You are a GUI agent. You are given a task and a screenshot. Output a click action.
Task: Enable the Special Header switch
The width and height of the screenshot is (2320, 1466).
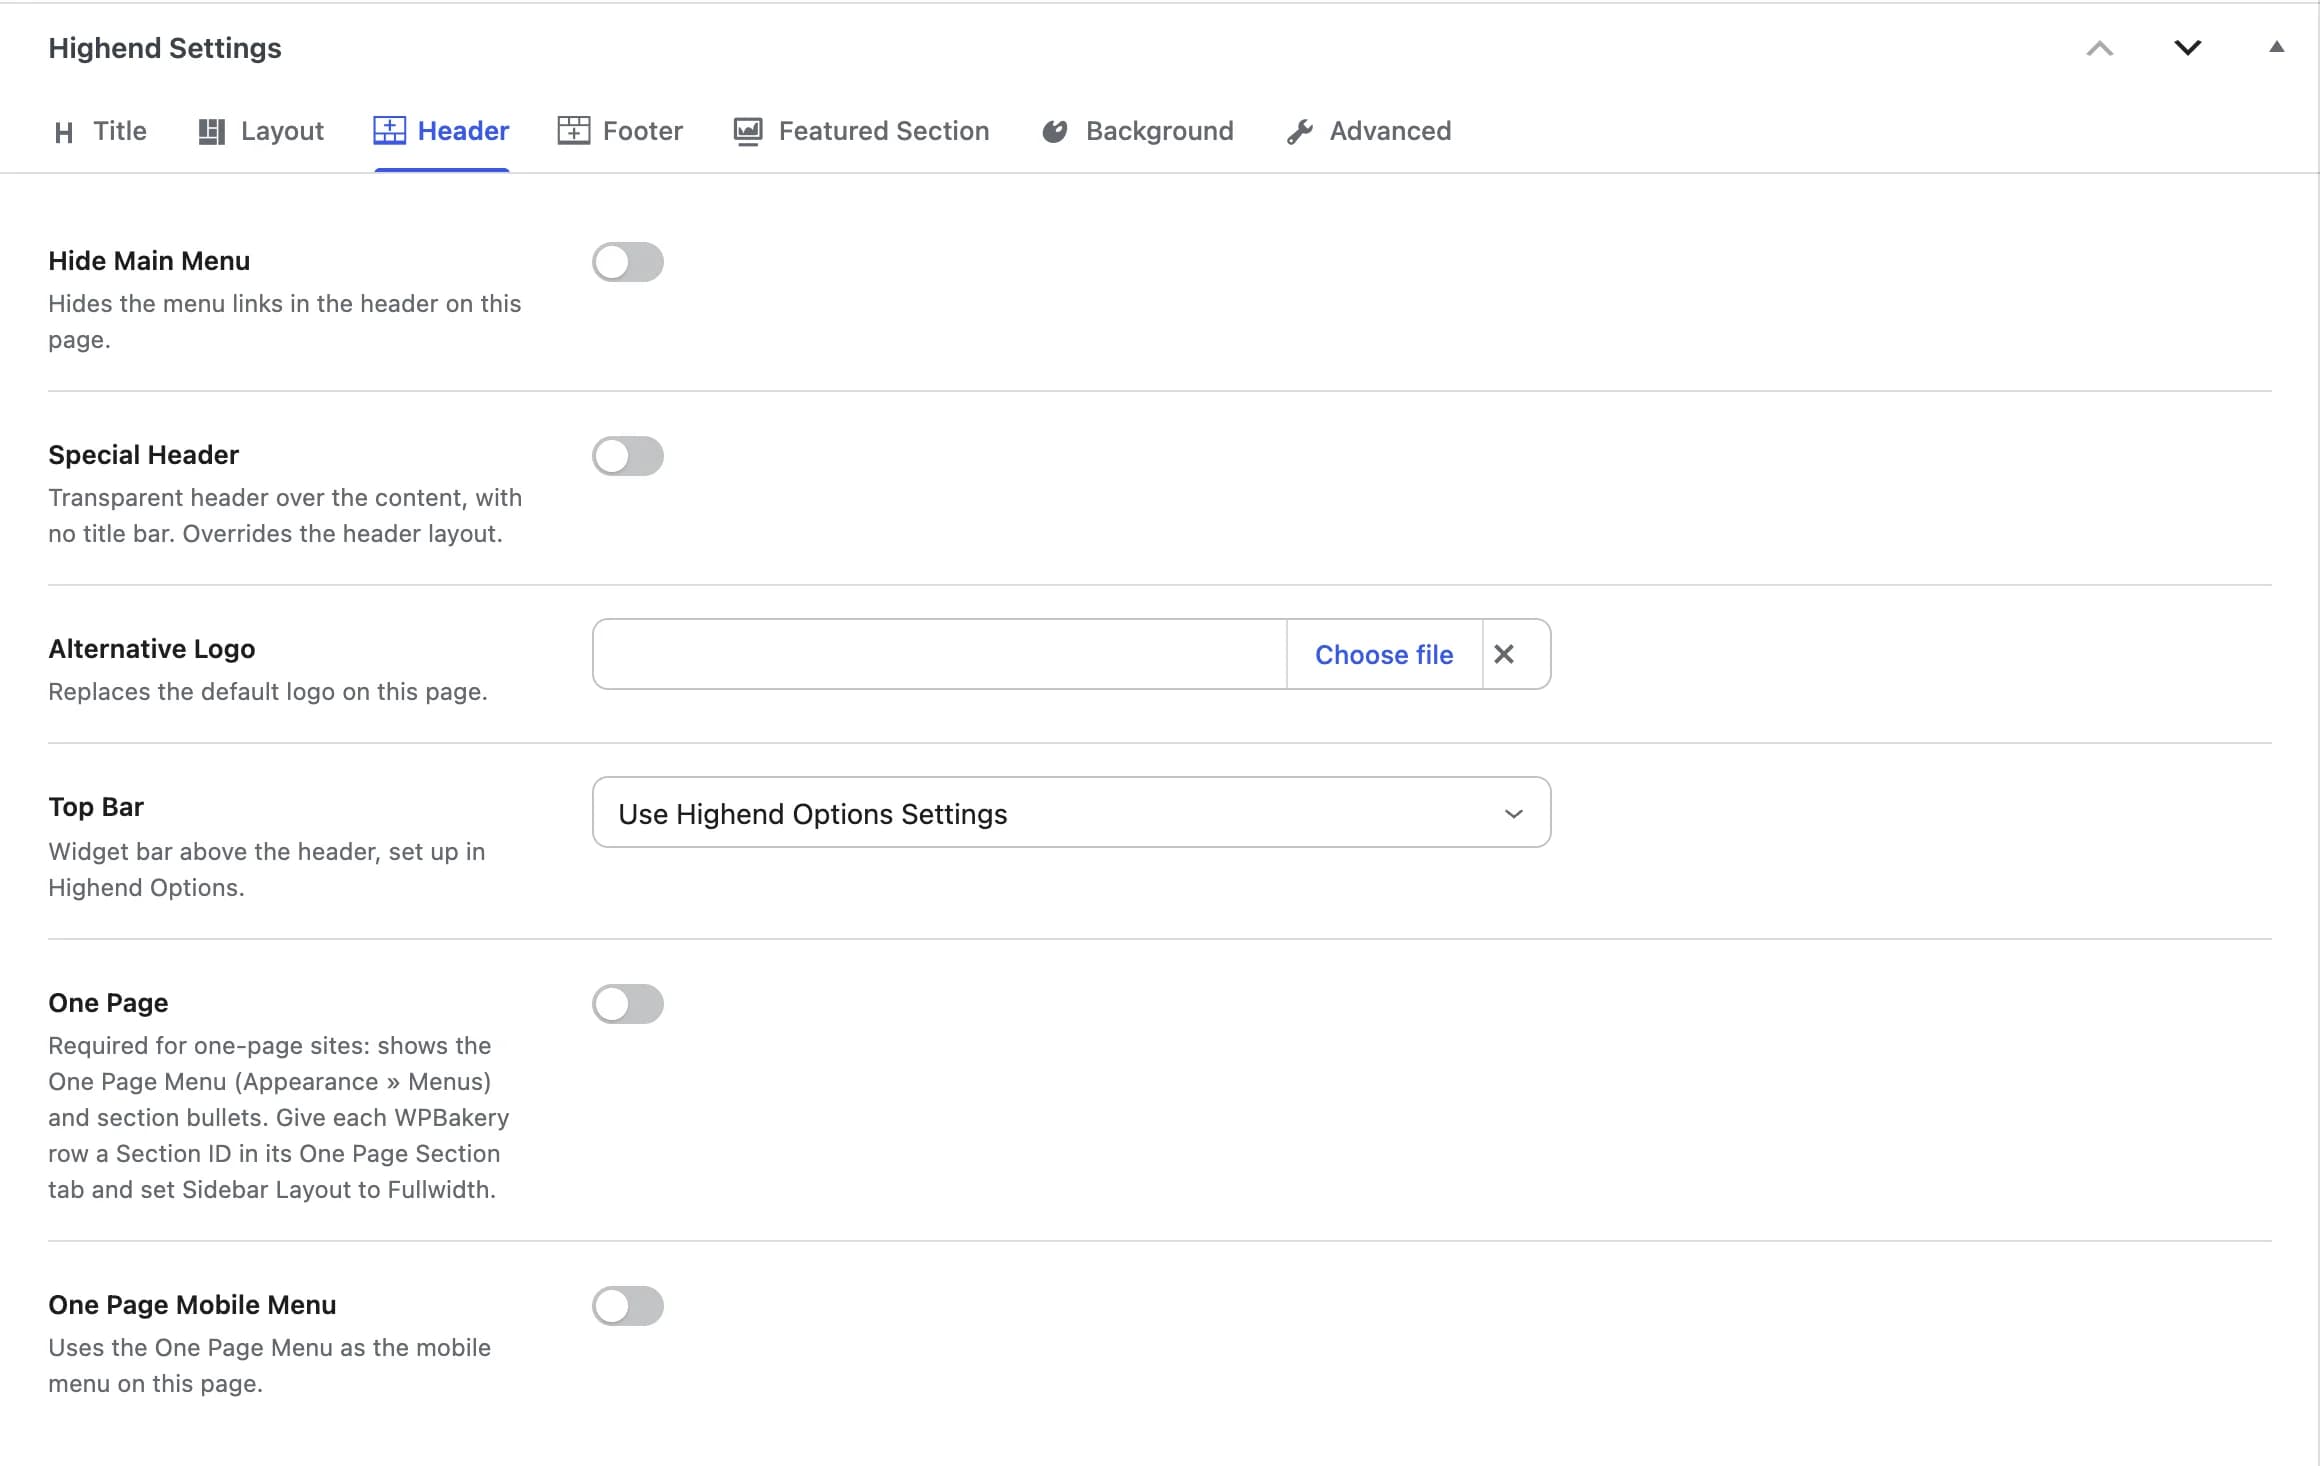tap(628, 456)
